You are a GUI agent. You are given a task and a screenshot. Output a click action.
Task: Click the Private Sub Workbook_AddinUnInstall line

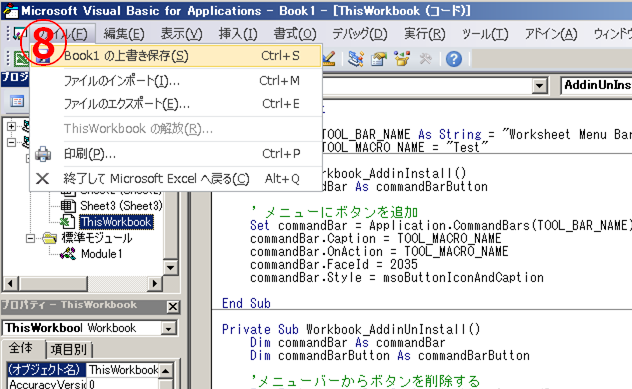[351, 330]
